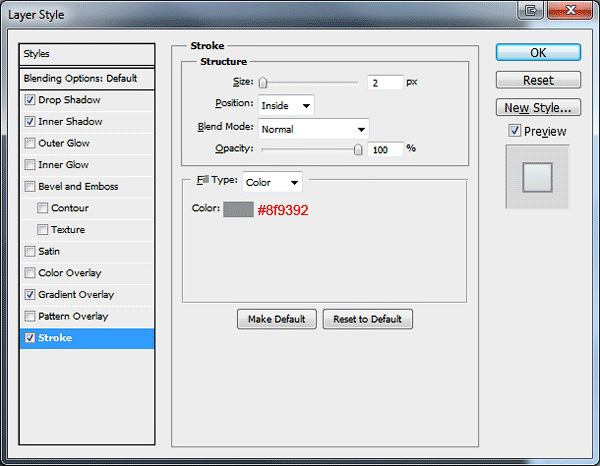Viewport: 600px width, 466px height.
Task: Click the OK button
Action: point(538,52)
